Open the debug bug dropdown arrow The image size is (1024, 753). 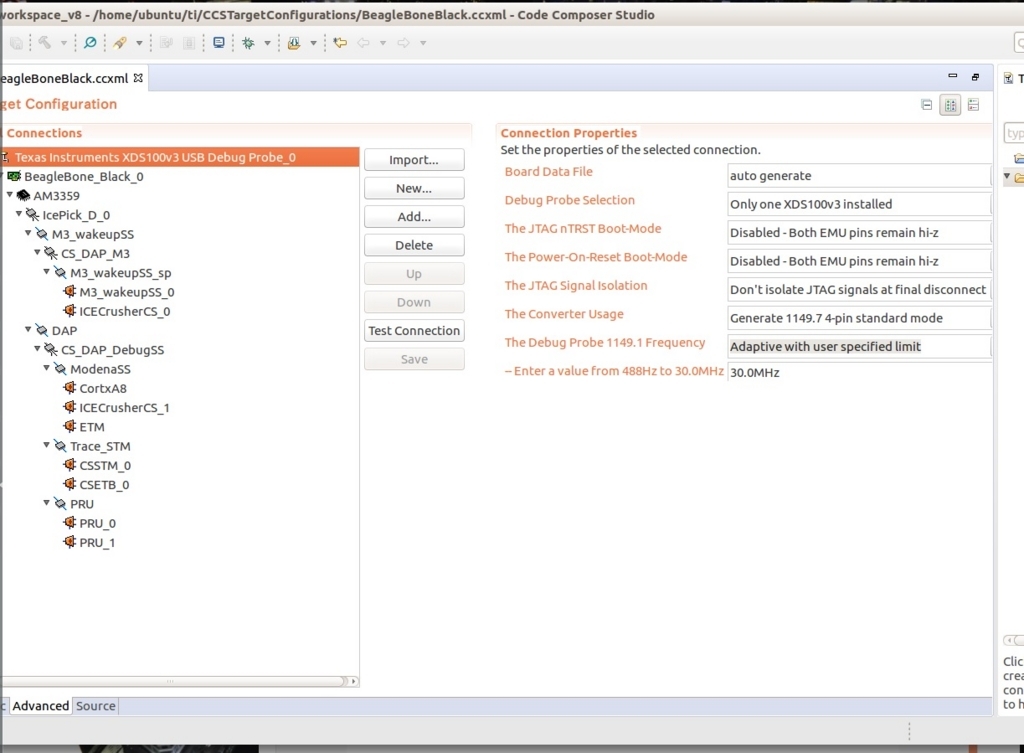point(267,43)
